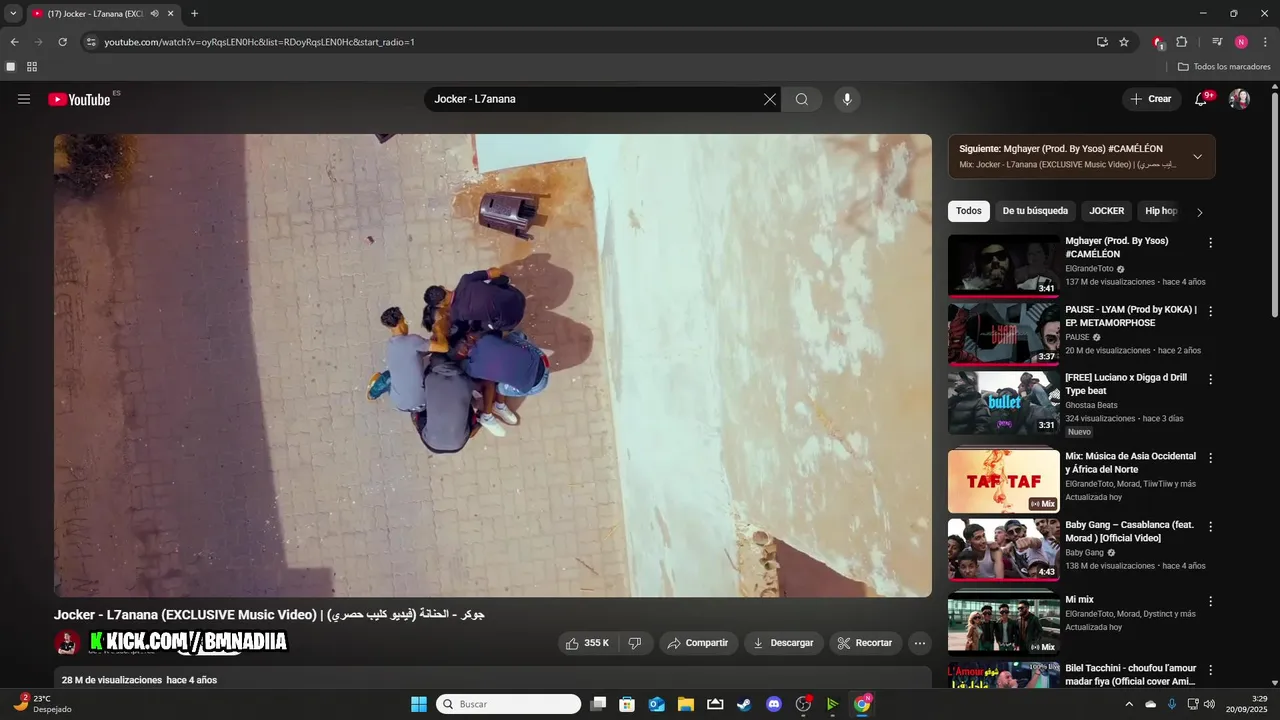Open the ElGrandeToto channel link
The width and height of the screenshot is (1280, 720).
1089,269
